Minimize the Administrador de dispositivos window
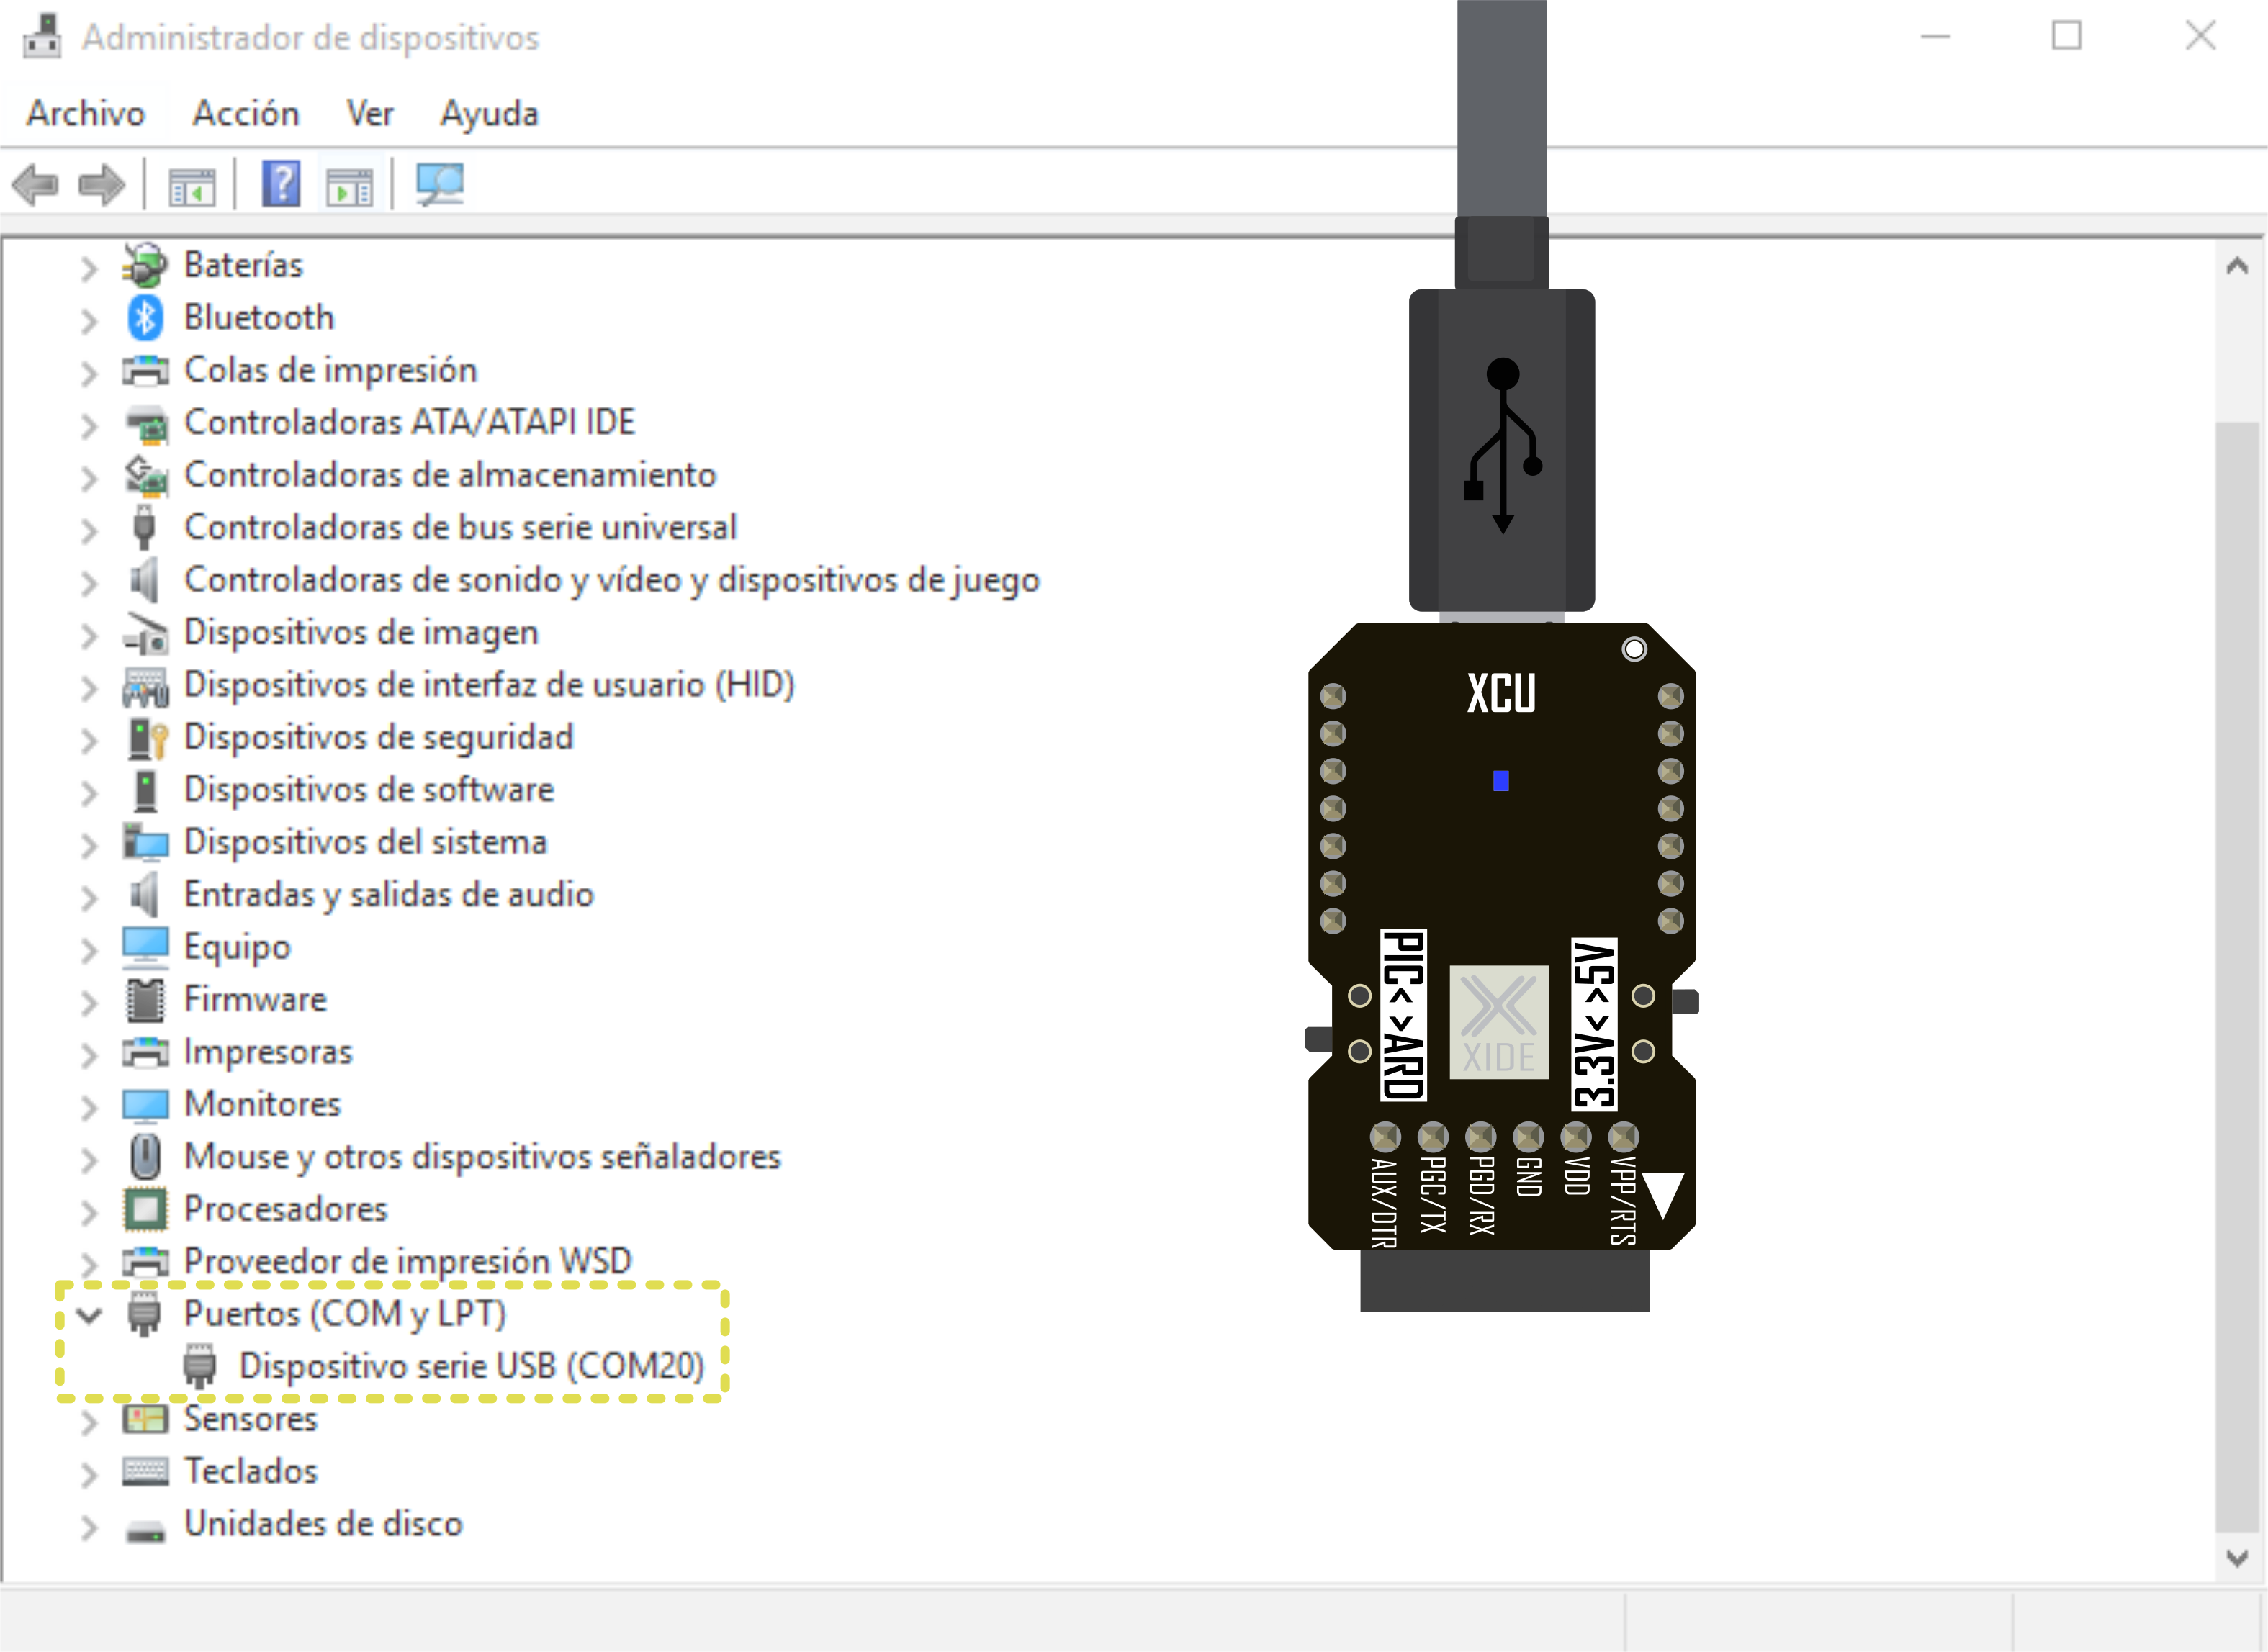This screenshot has width=2268, height=1652. coord(1936,37)
